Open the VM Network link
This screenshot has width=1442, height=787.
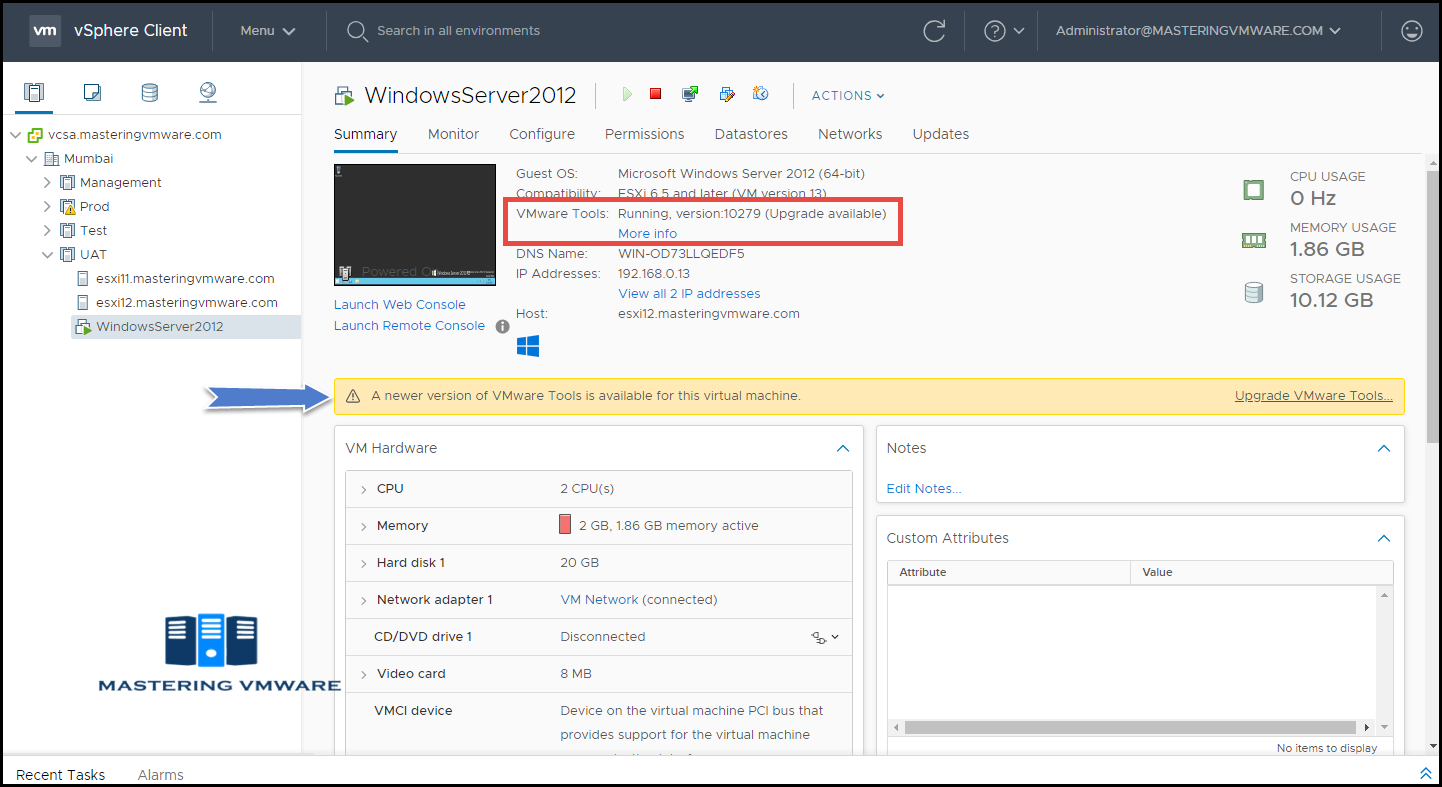[599, 600]
